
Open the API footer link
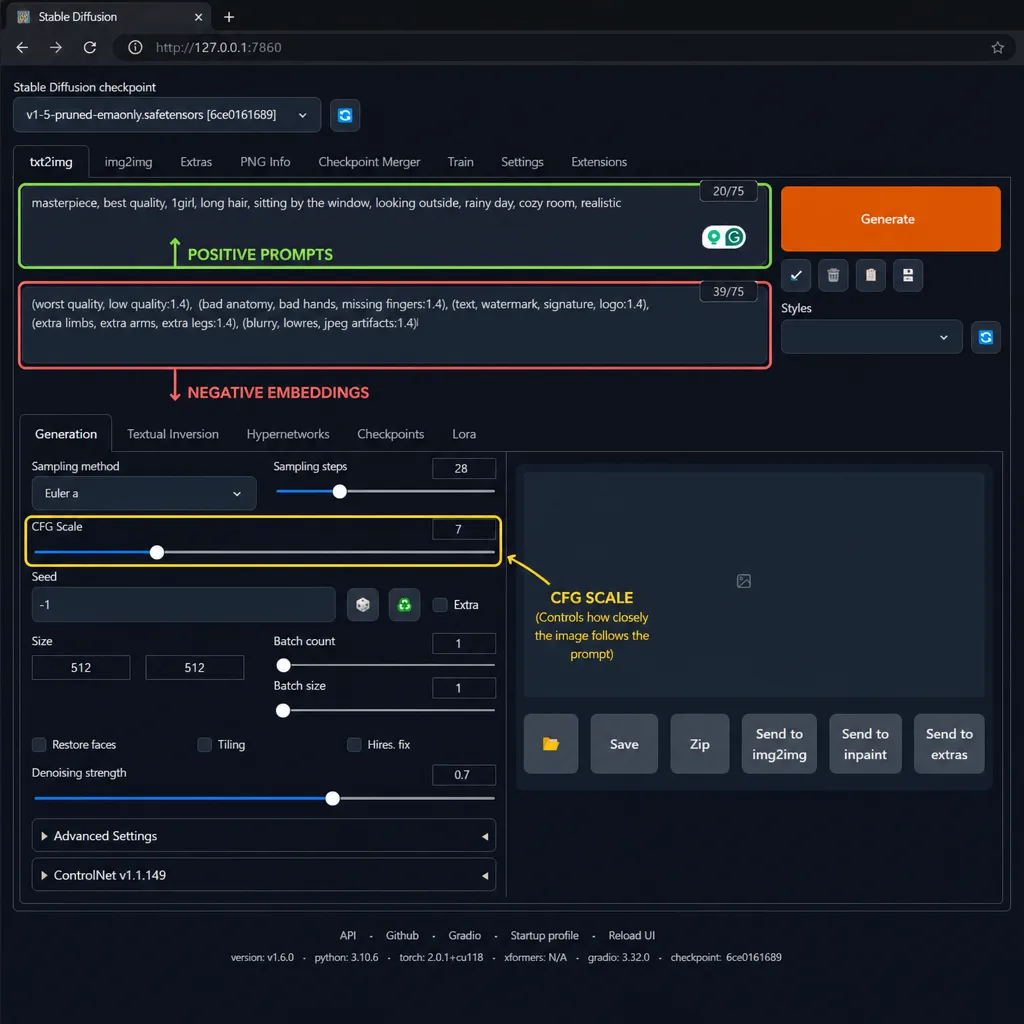(x=348, y=936)
